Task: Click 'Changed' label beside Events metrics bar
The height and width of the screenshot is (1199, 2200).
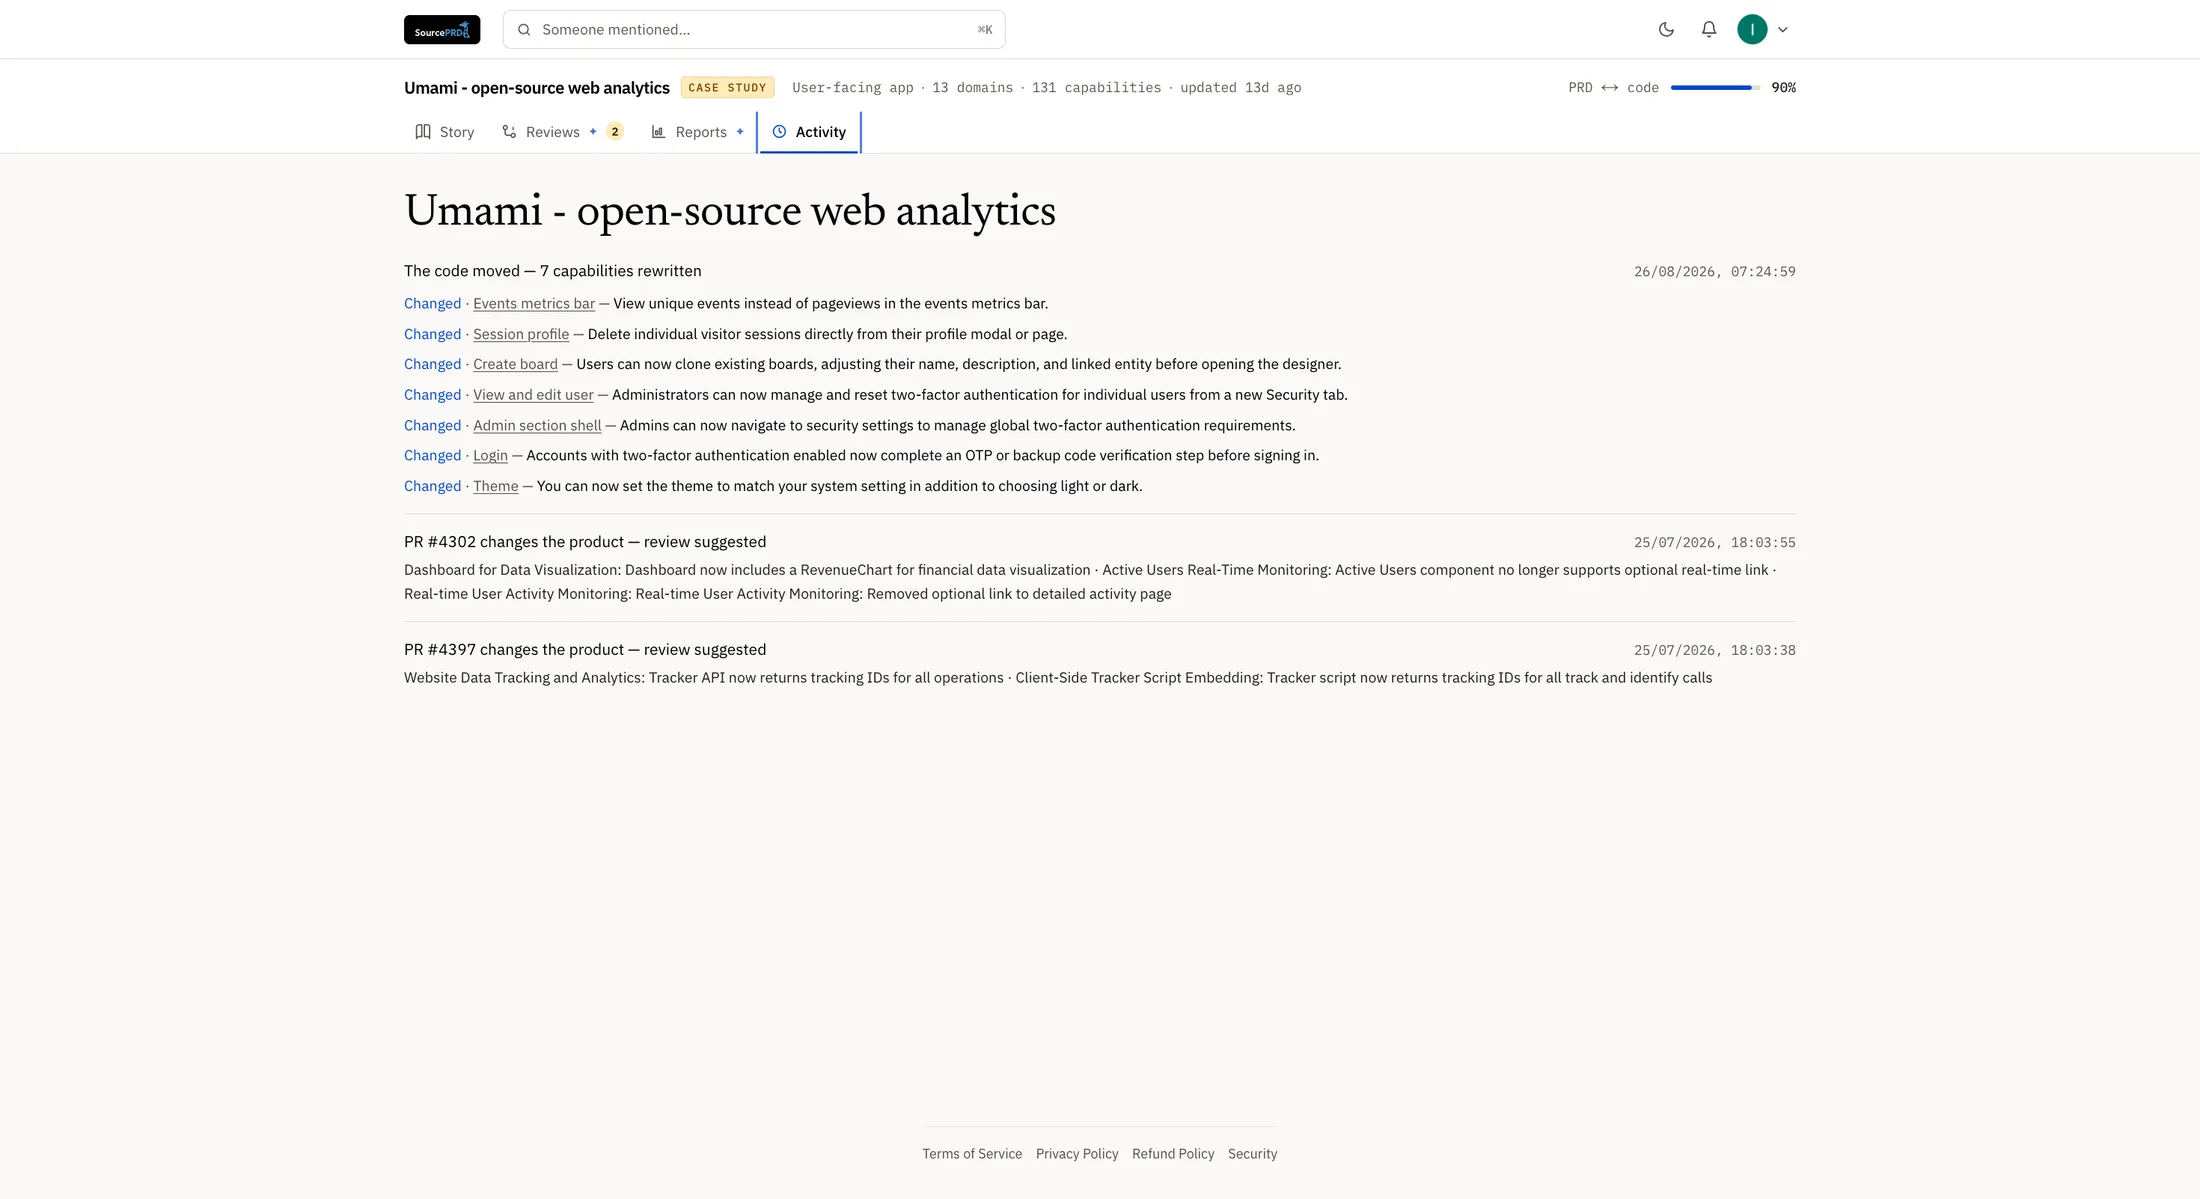Action: coord(432,304)
